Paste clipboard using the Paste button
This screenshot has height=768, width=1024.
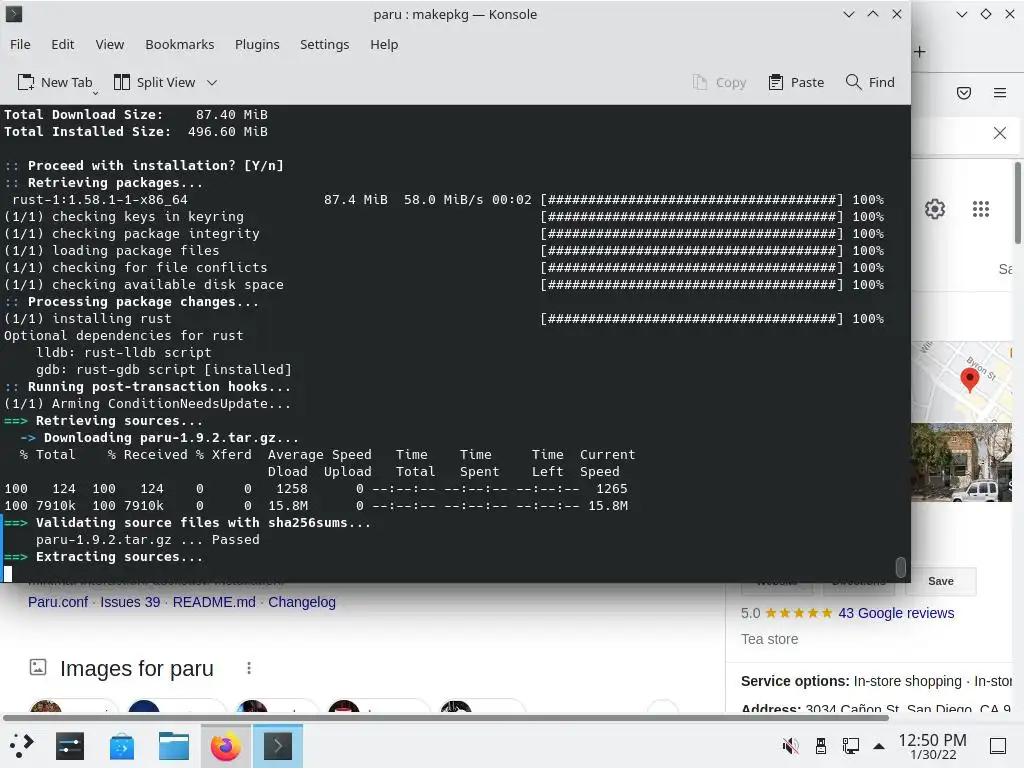coord(796,82)
